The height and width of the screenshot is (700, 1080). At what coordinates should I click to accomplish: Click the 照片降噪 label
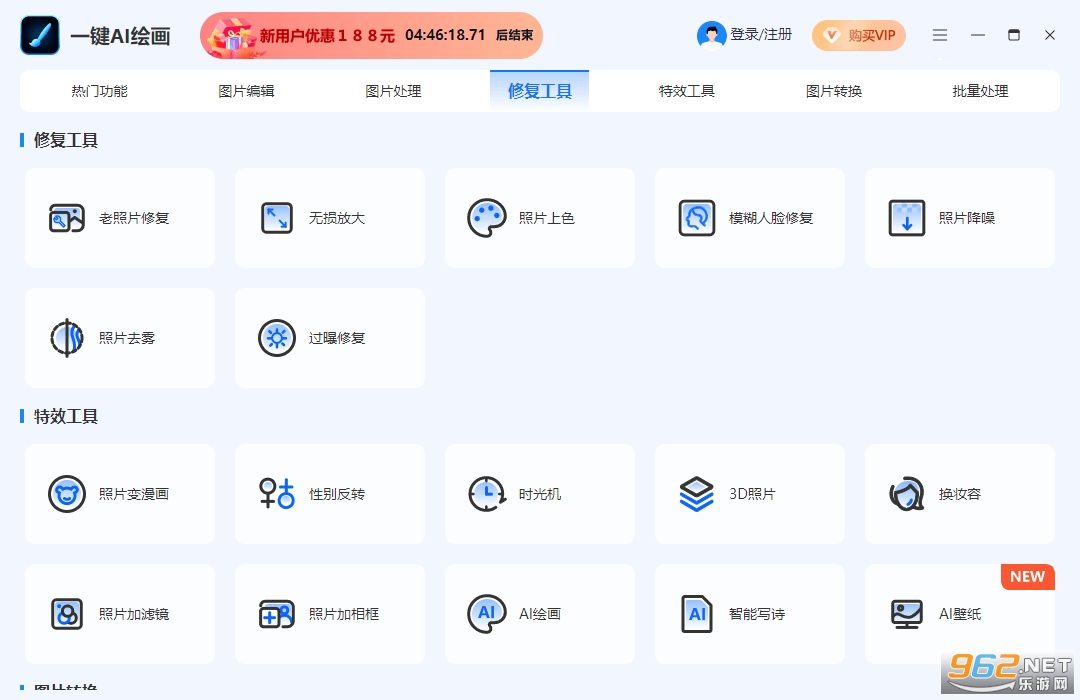coord(967,218)
